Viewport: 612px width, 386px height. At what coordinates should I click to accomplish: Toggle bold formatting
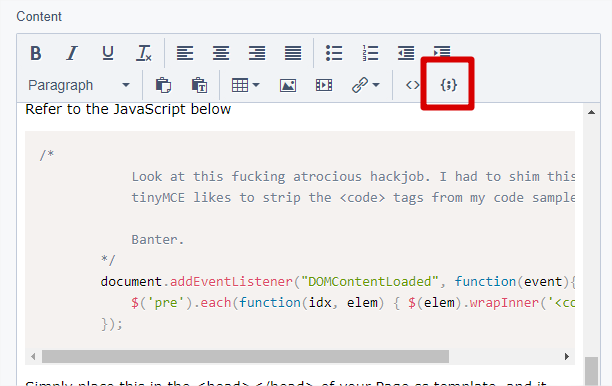coord(36,53)
